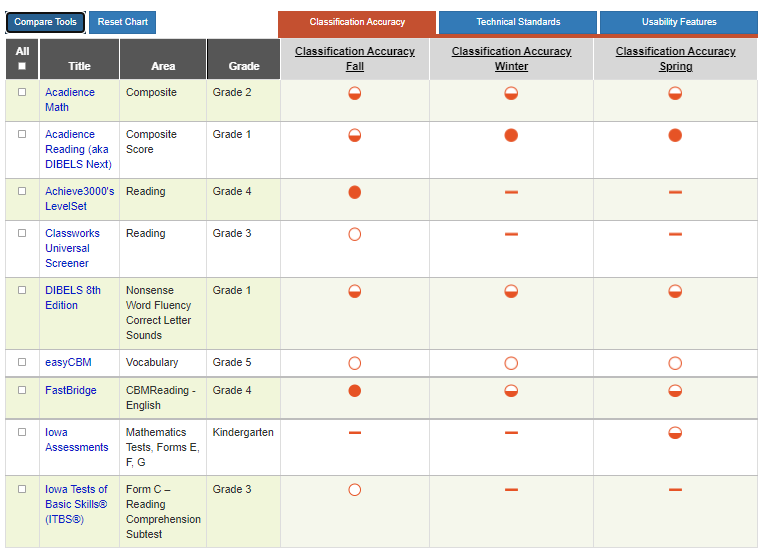Image resolution: width=764 pixels, height=556 pixels.
Task: Open the Acadience Math link
Action: tap(70, 100)
